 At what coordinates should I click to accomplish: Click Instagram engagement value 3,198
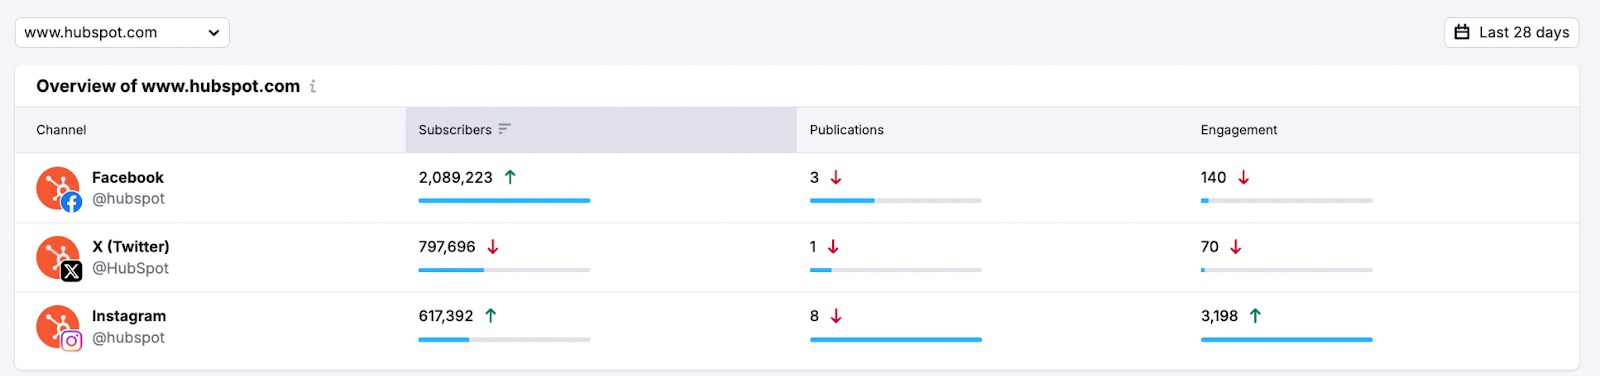click(1219, 316)
